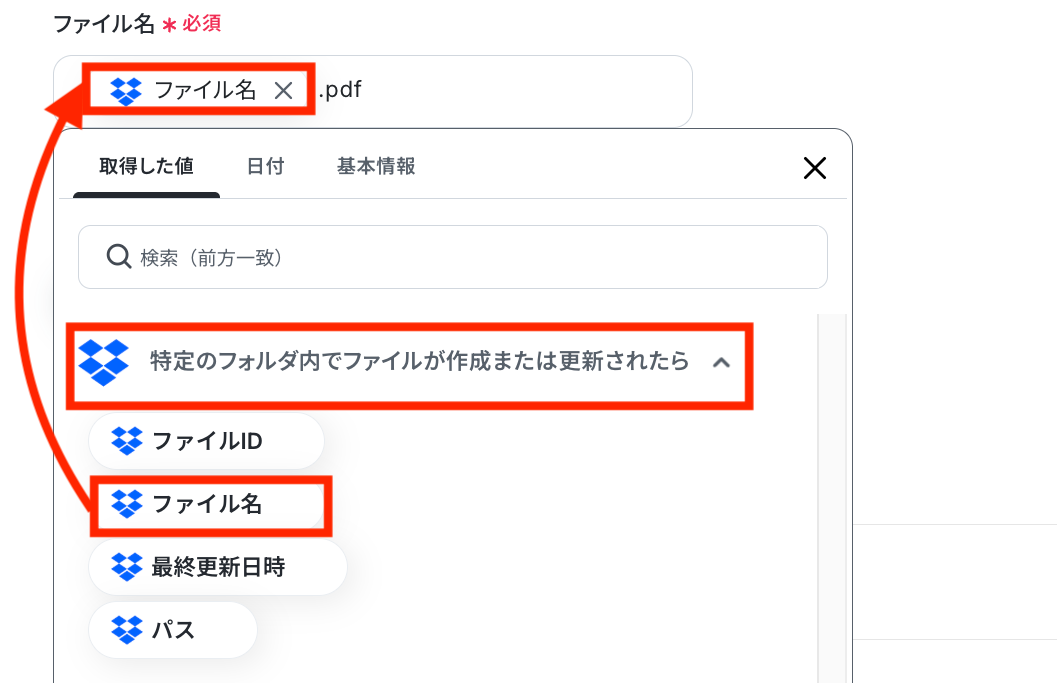
Task: Insert the パス value
Action: coord(173,630)
